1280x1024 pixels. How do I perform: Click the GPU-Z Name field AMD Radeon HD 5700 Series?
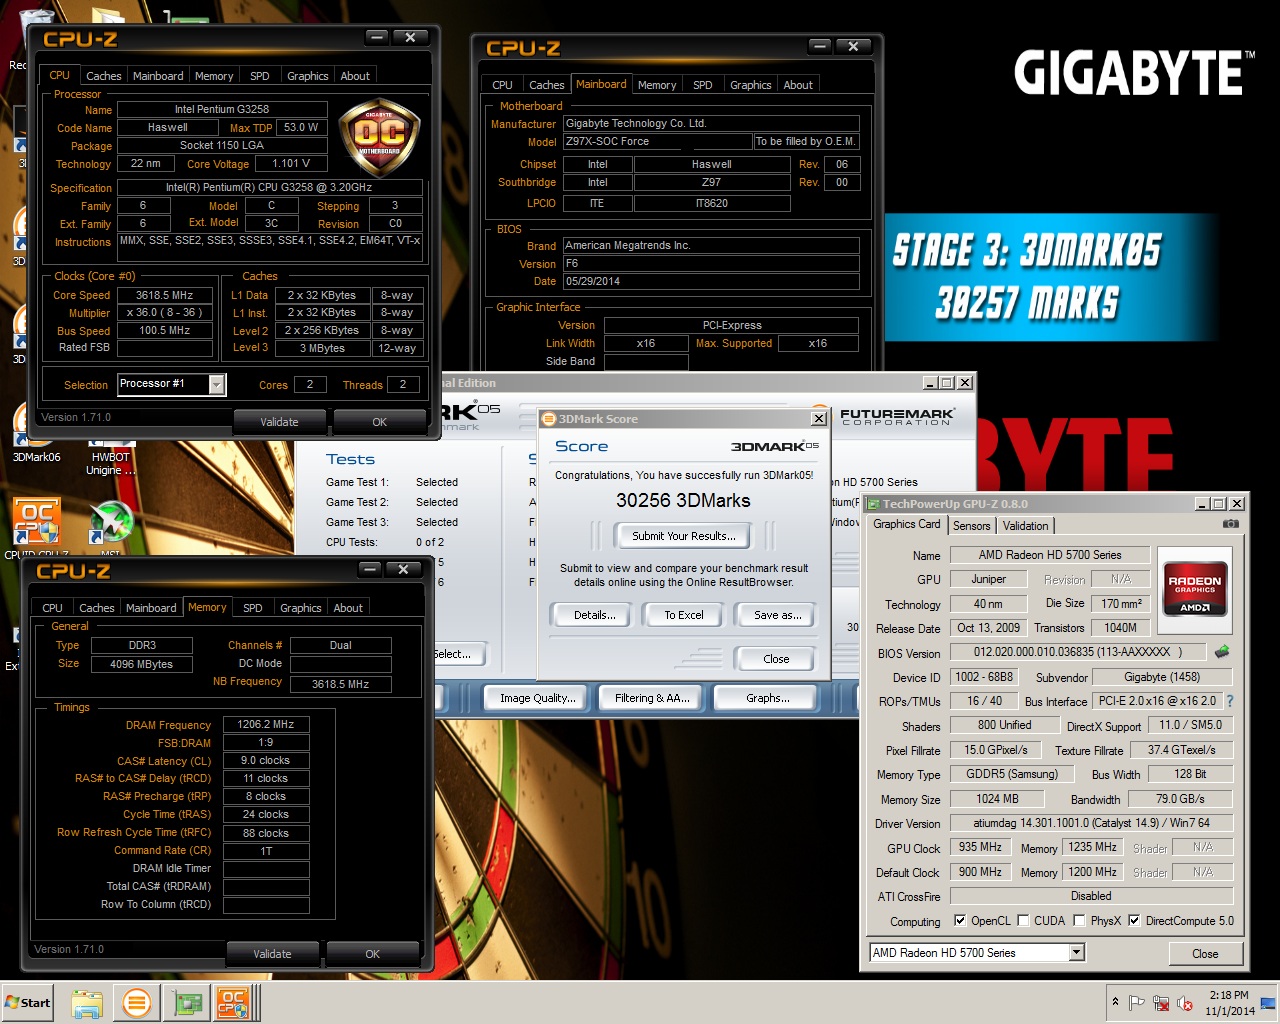pyautogui.click(x=1049, y=555)
